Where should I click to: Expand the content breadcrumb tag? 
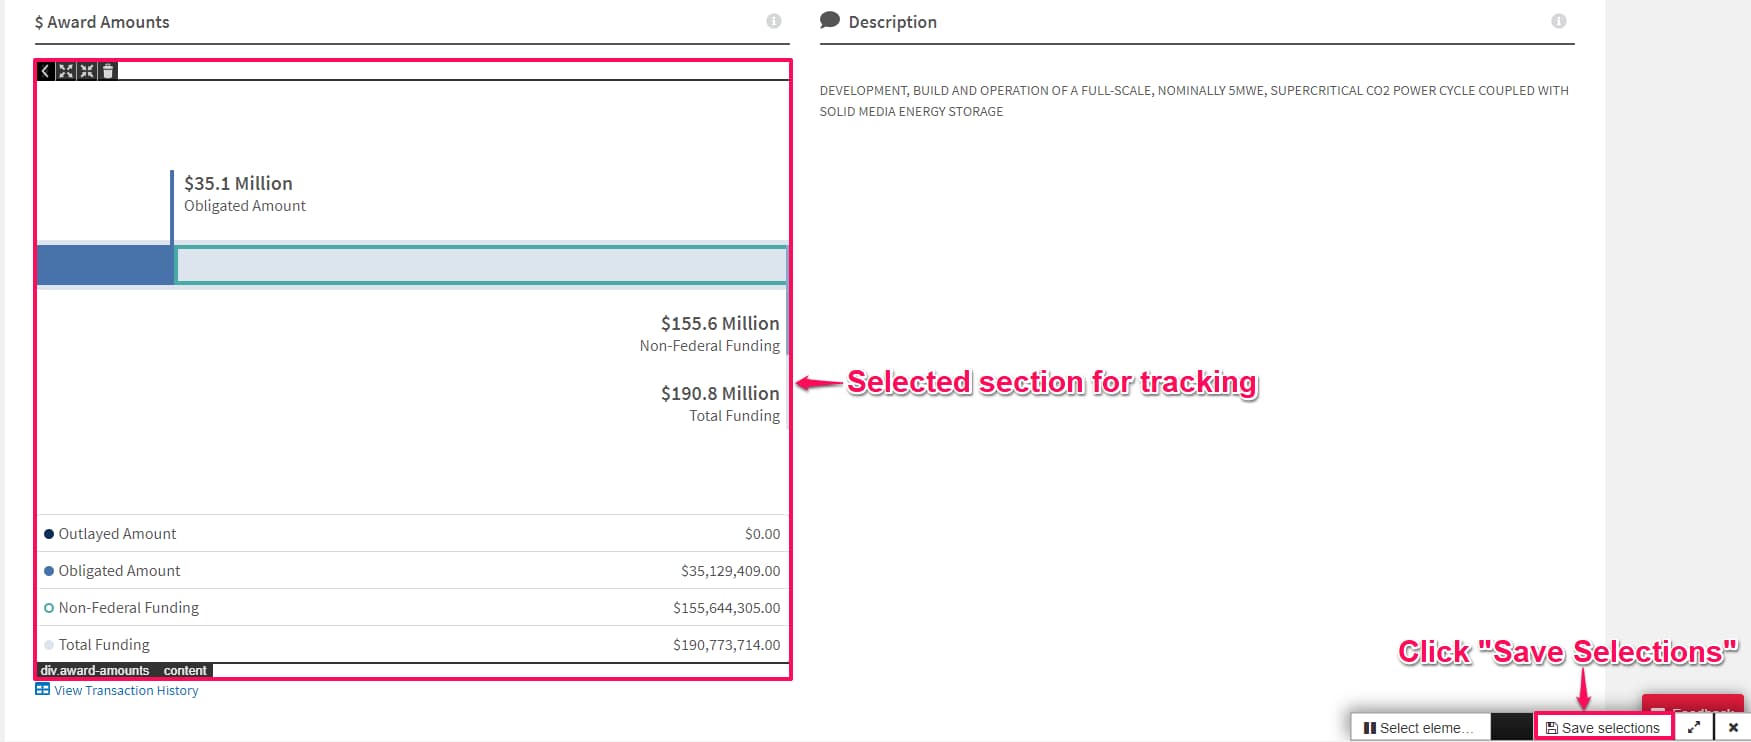click(185, 670)
